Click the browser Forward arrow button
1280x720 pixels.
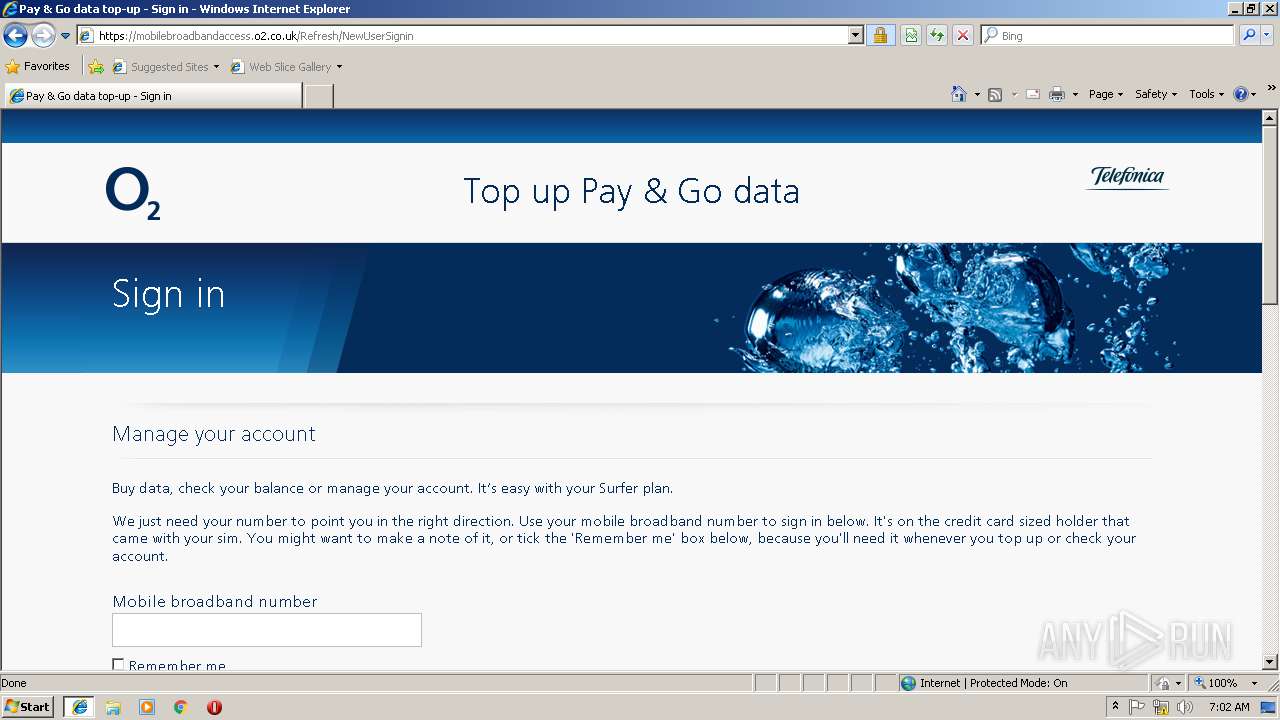pyautogui.click(x=43, y=36)
